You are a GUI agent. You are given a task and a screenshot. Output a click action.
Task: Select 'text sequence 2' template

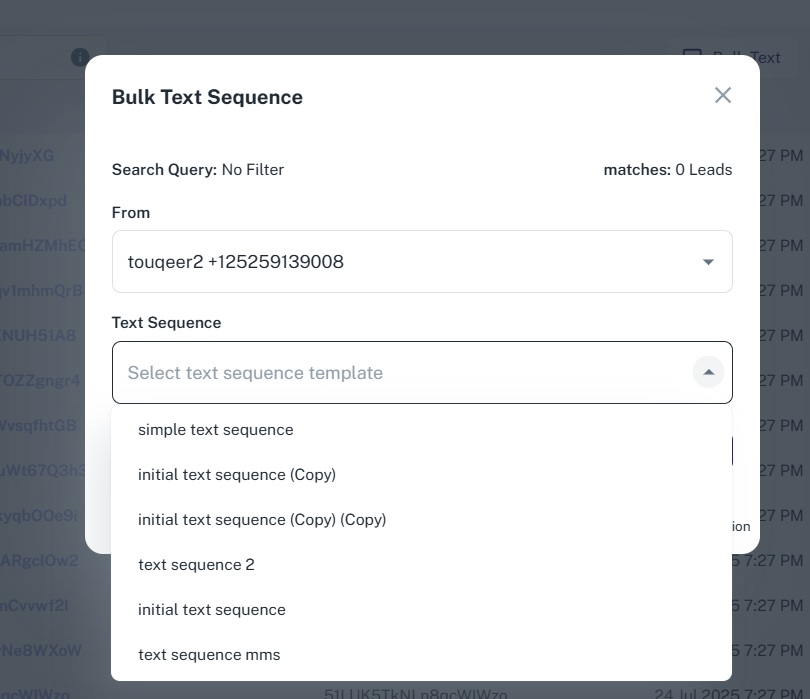[x=196, y=565]
